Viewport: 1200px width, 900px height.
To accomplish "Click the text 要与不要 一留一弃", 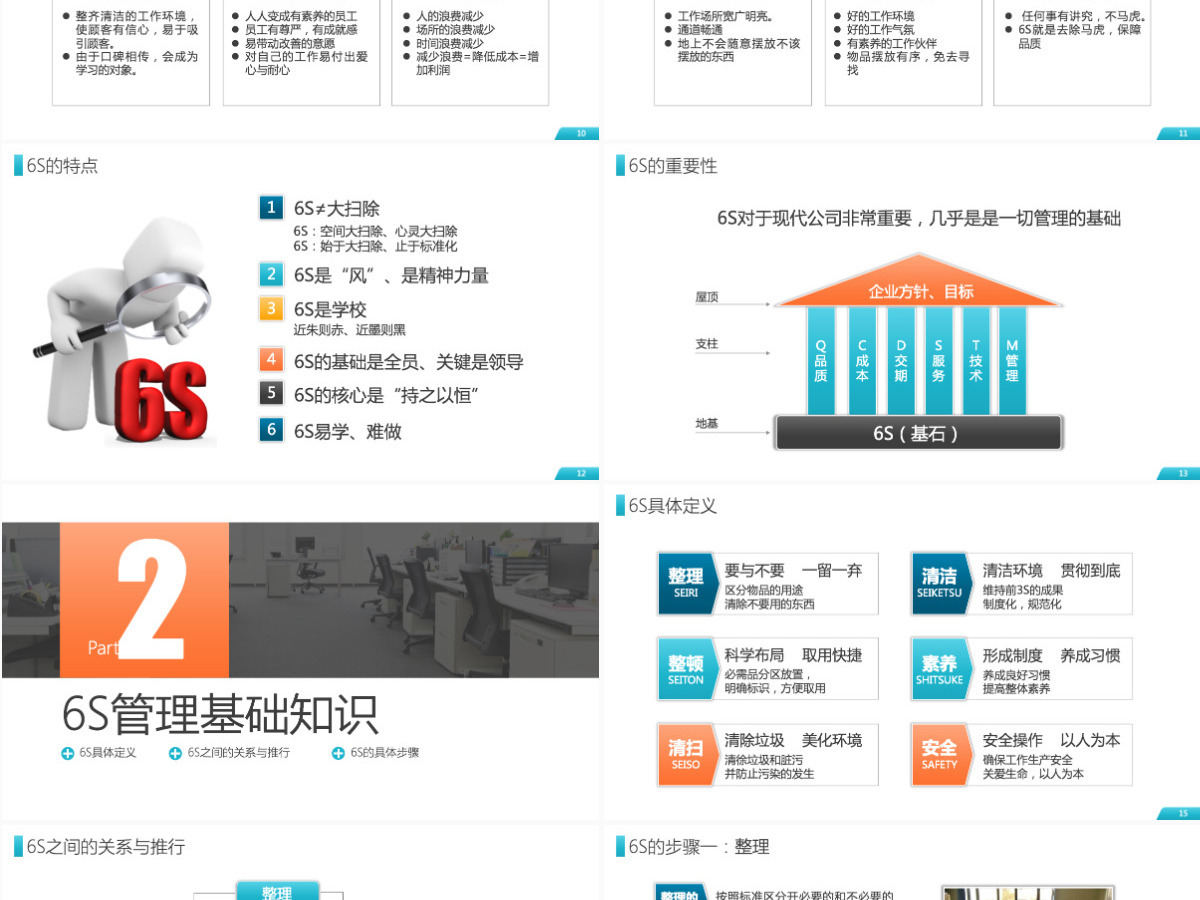I will pos(793,571).
